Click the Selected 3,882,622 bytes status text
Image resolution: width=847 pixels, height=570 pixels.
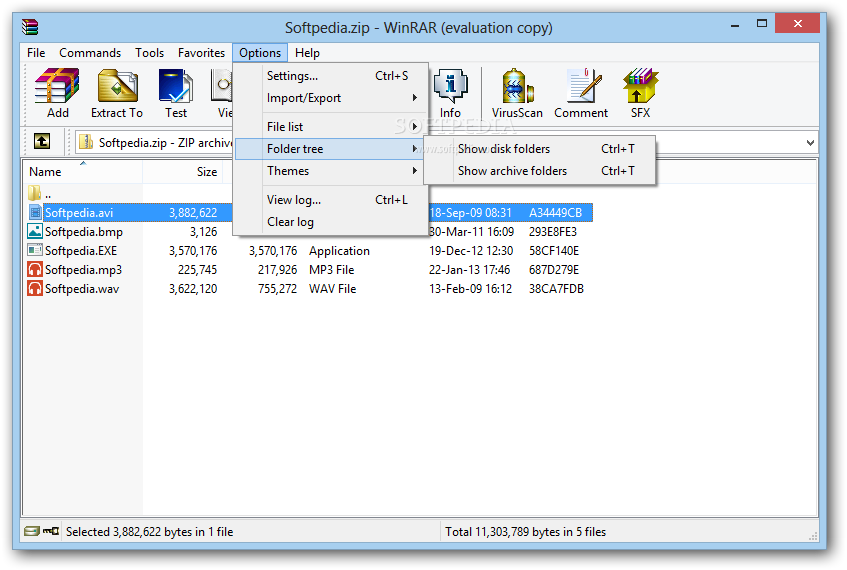tap(150, 532)
